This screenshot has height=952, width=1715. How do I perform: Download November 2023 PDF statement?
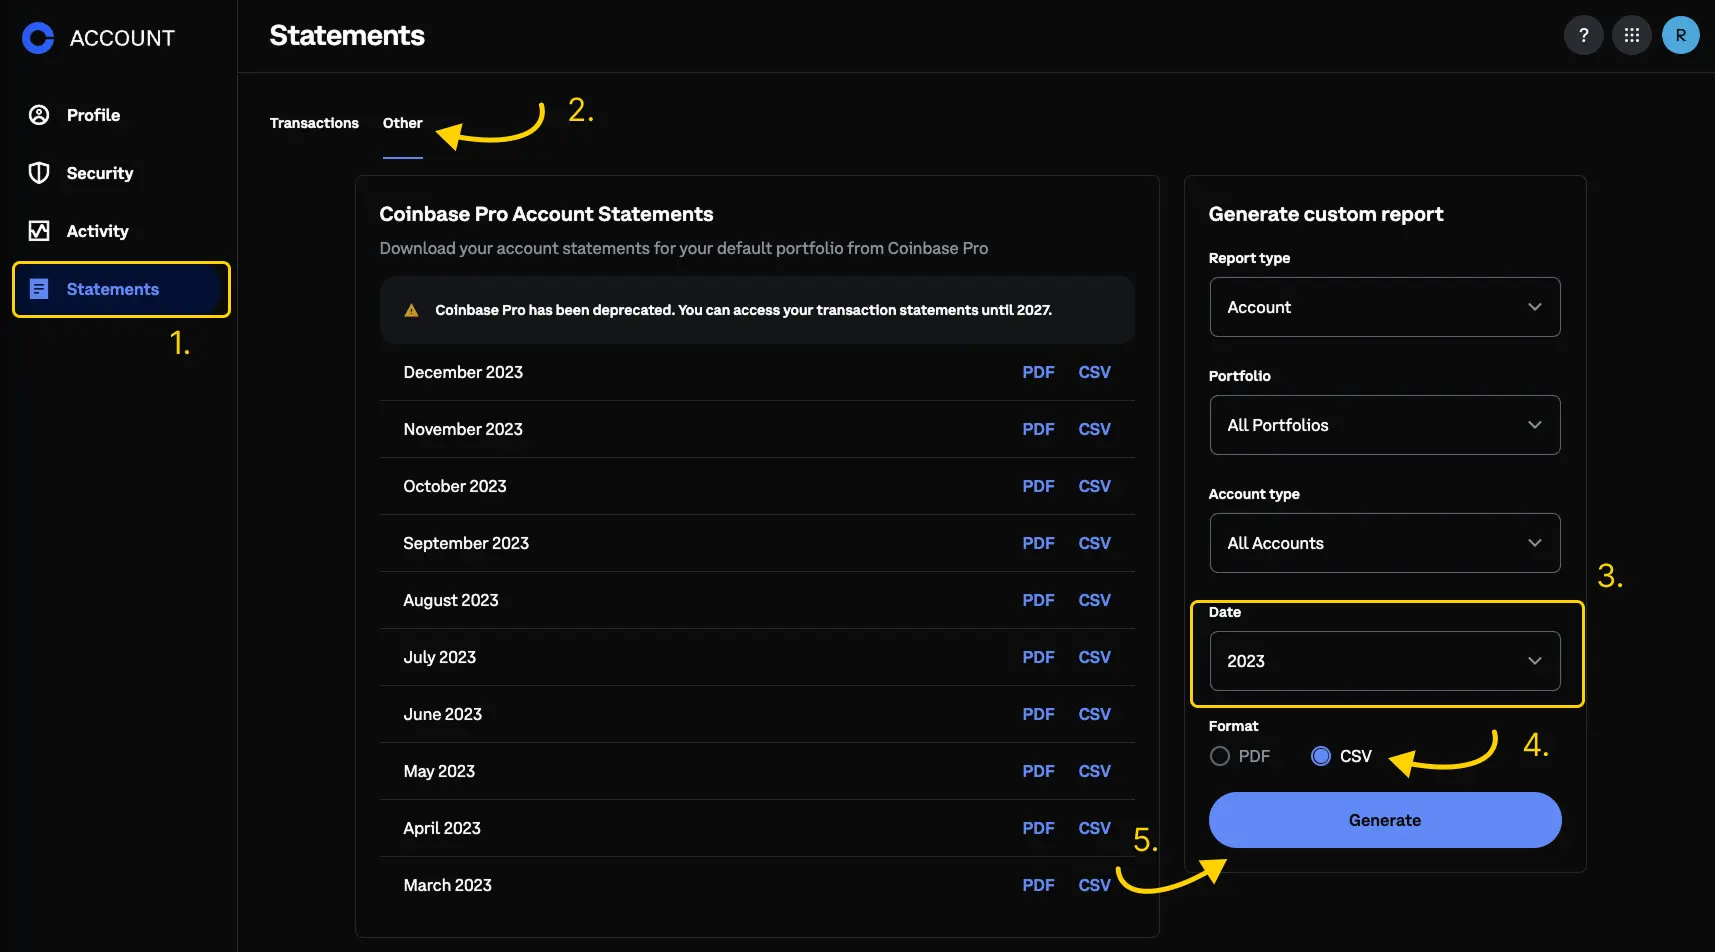coord(1038,429)
